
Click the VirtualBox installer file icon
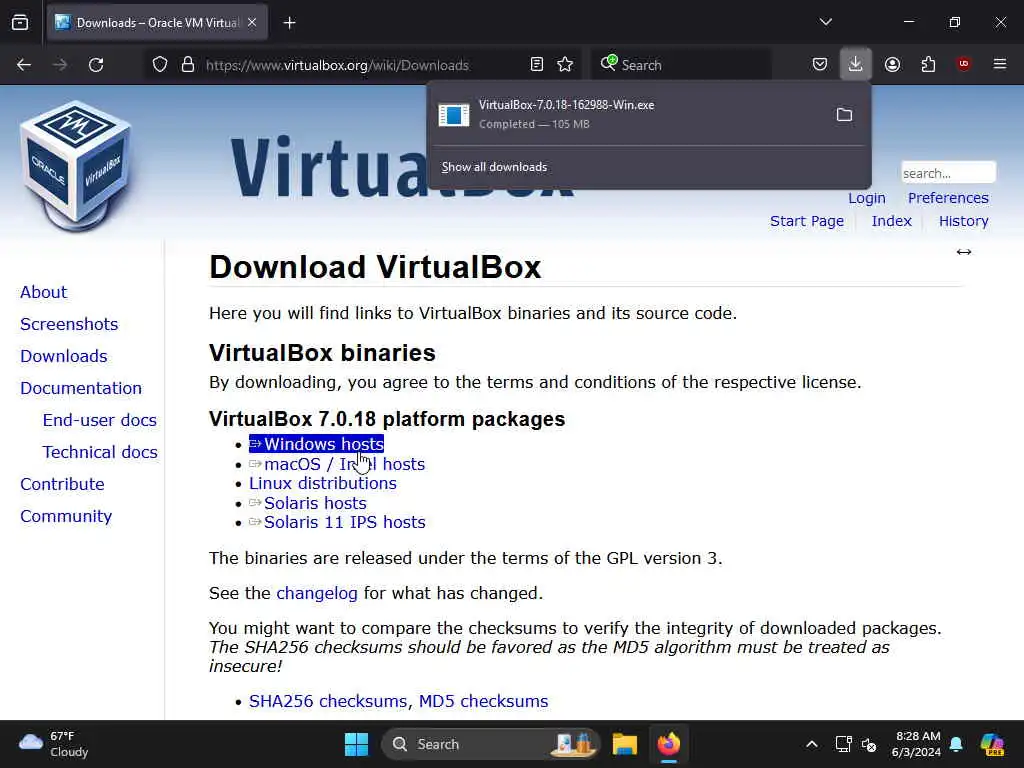[454, 115]
